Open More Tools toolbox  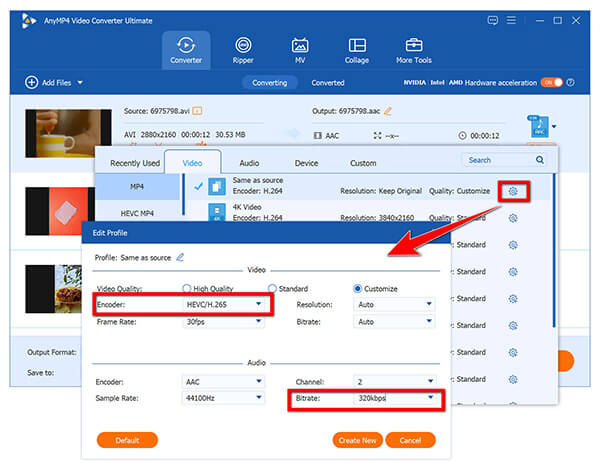pos(414,50)
